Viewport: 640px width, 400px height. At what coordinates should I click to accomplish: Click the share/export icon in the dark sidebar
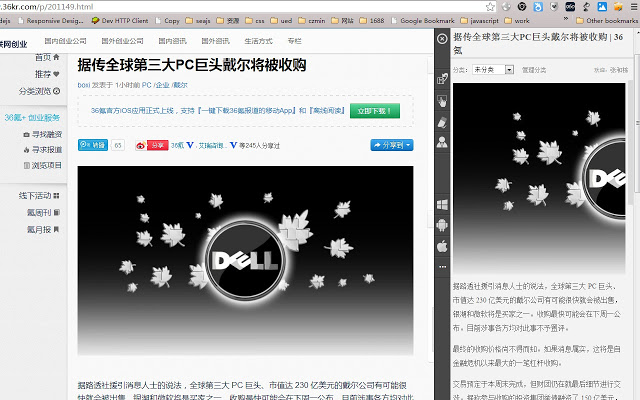pyautogui.click(x=442, y=78)
